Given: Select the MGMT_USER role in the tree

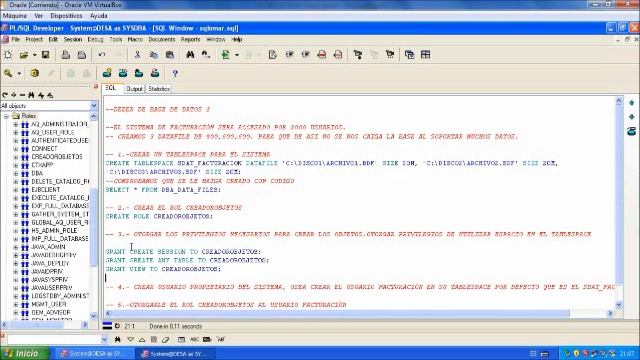Looking at the screenshot, I should (49, 304).
